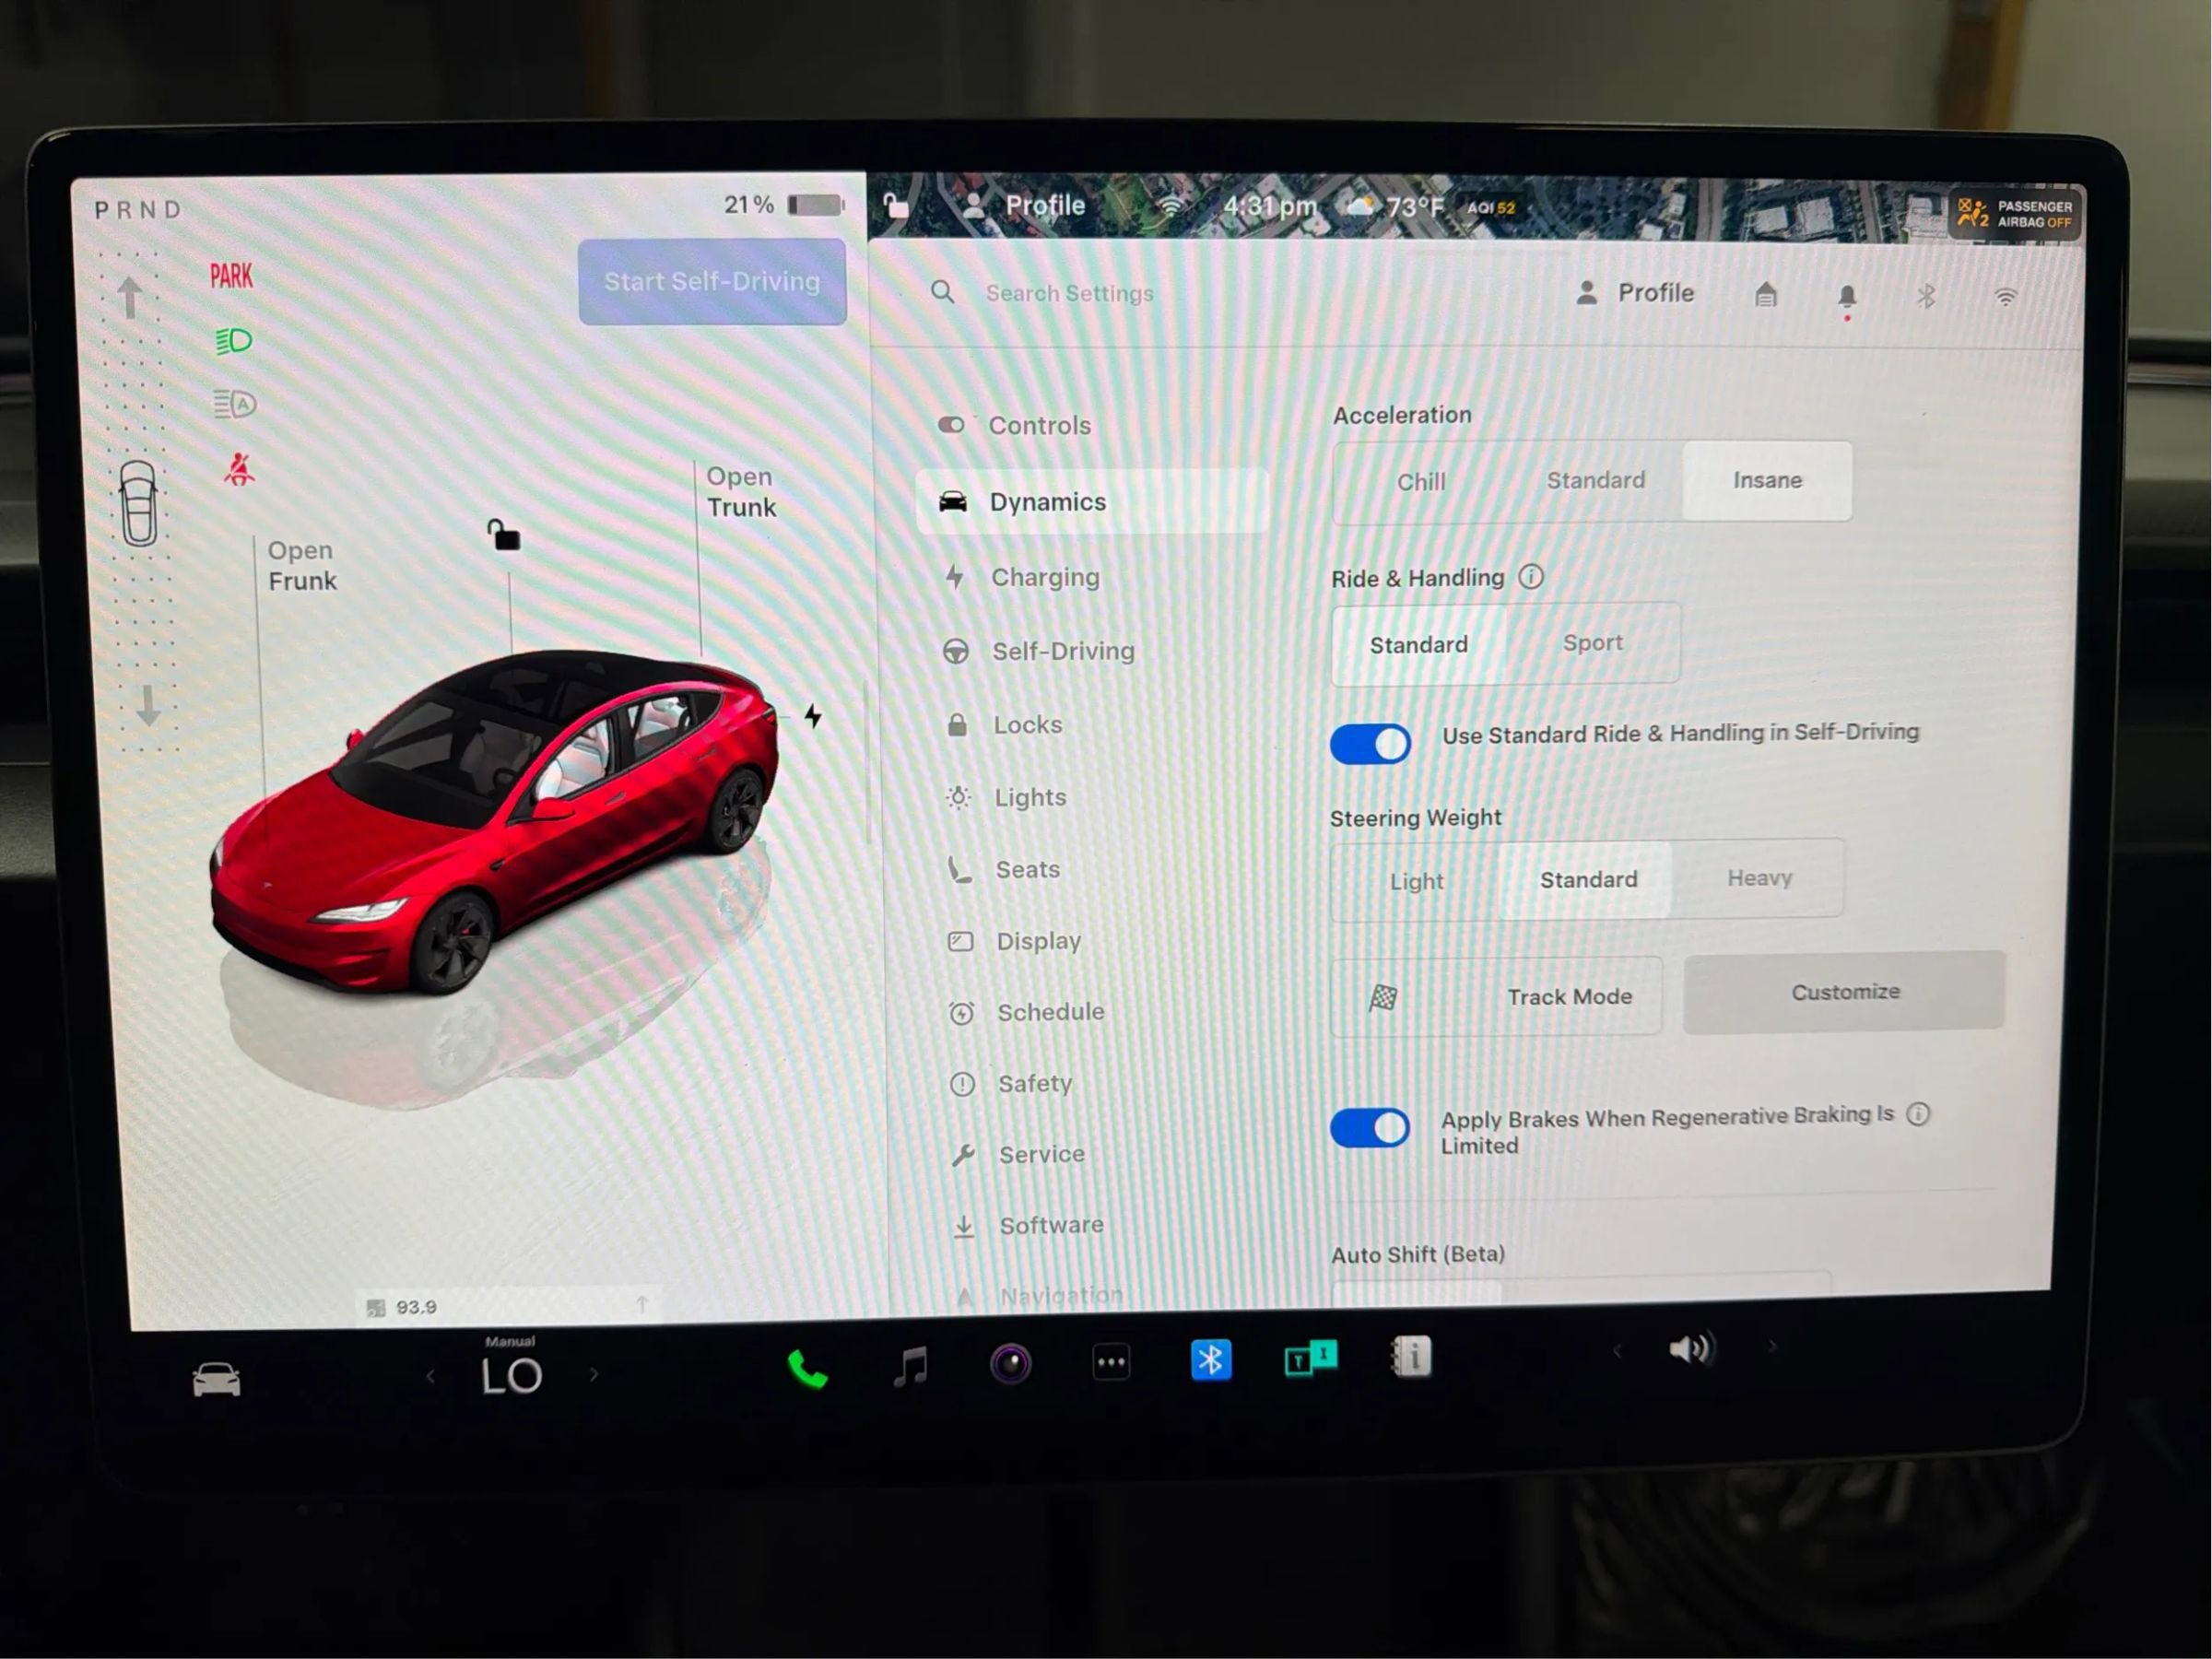Image resolution: width=2212 pixels, height=1659 pixels.
Task: Tap the Search Settings field
Action: (1070, 293)
